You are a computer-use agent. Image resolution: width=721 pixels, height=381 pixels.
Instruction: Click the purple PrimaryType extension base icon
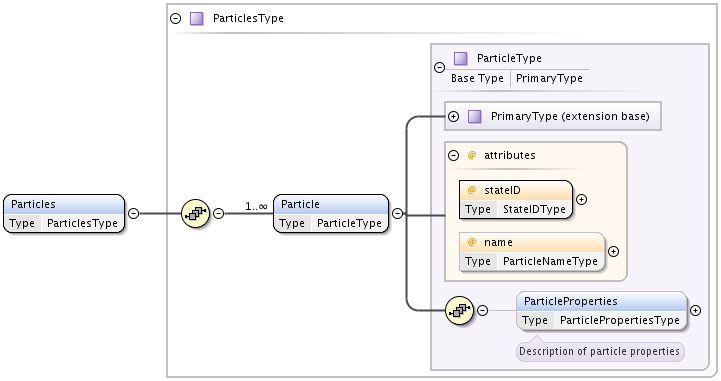pos(475,116)
